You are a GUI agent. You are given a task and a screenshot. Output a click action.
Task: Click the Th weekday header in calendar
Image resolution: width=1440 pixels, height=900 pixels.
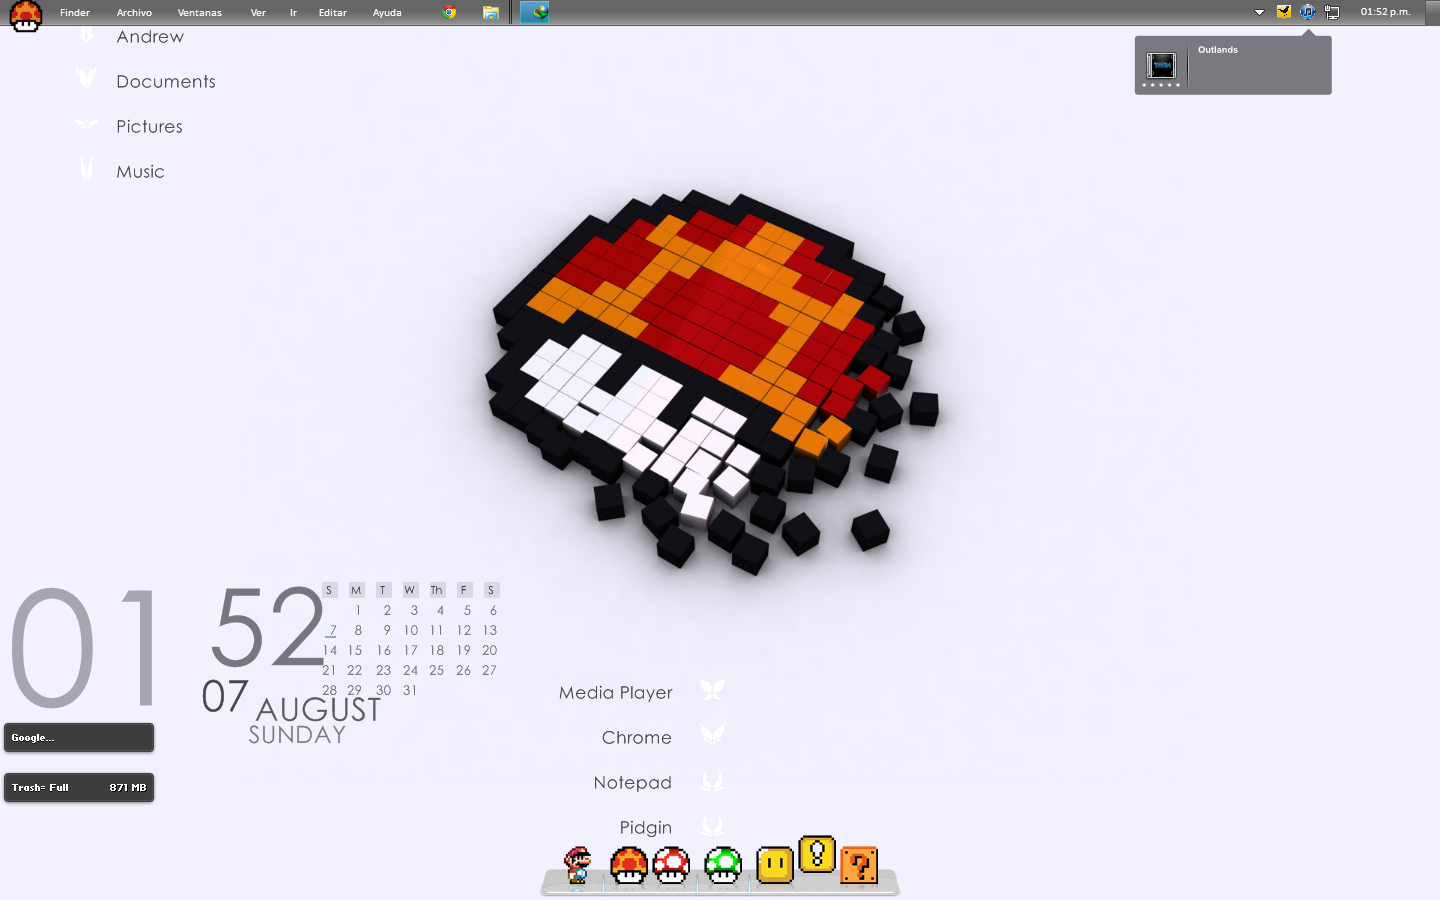437,590
